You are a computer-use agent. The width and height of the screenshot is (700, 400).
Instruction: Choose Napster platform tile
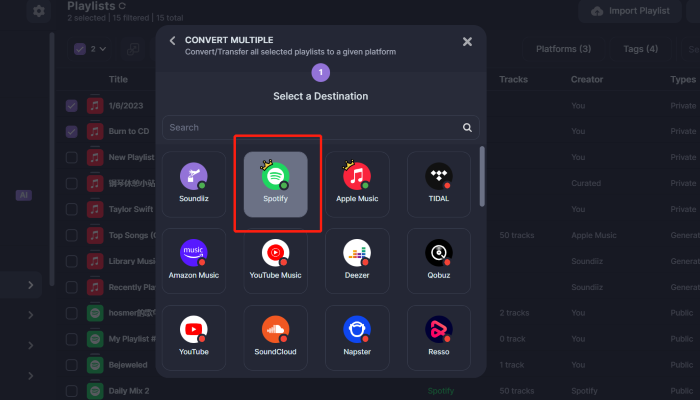(x=357, y=337)
